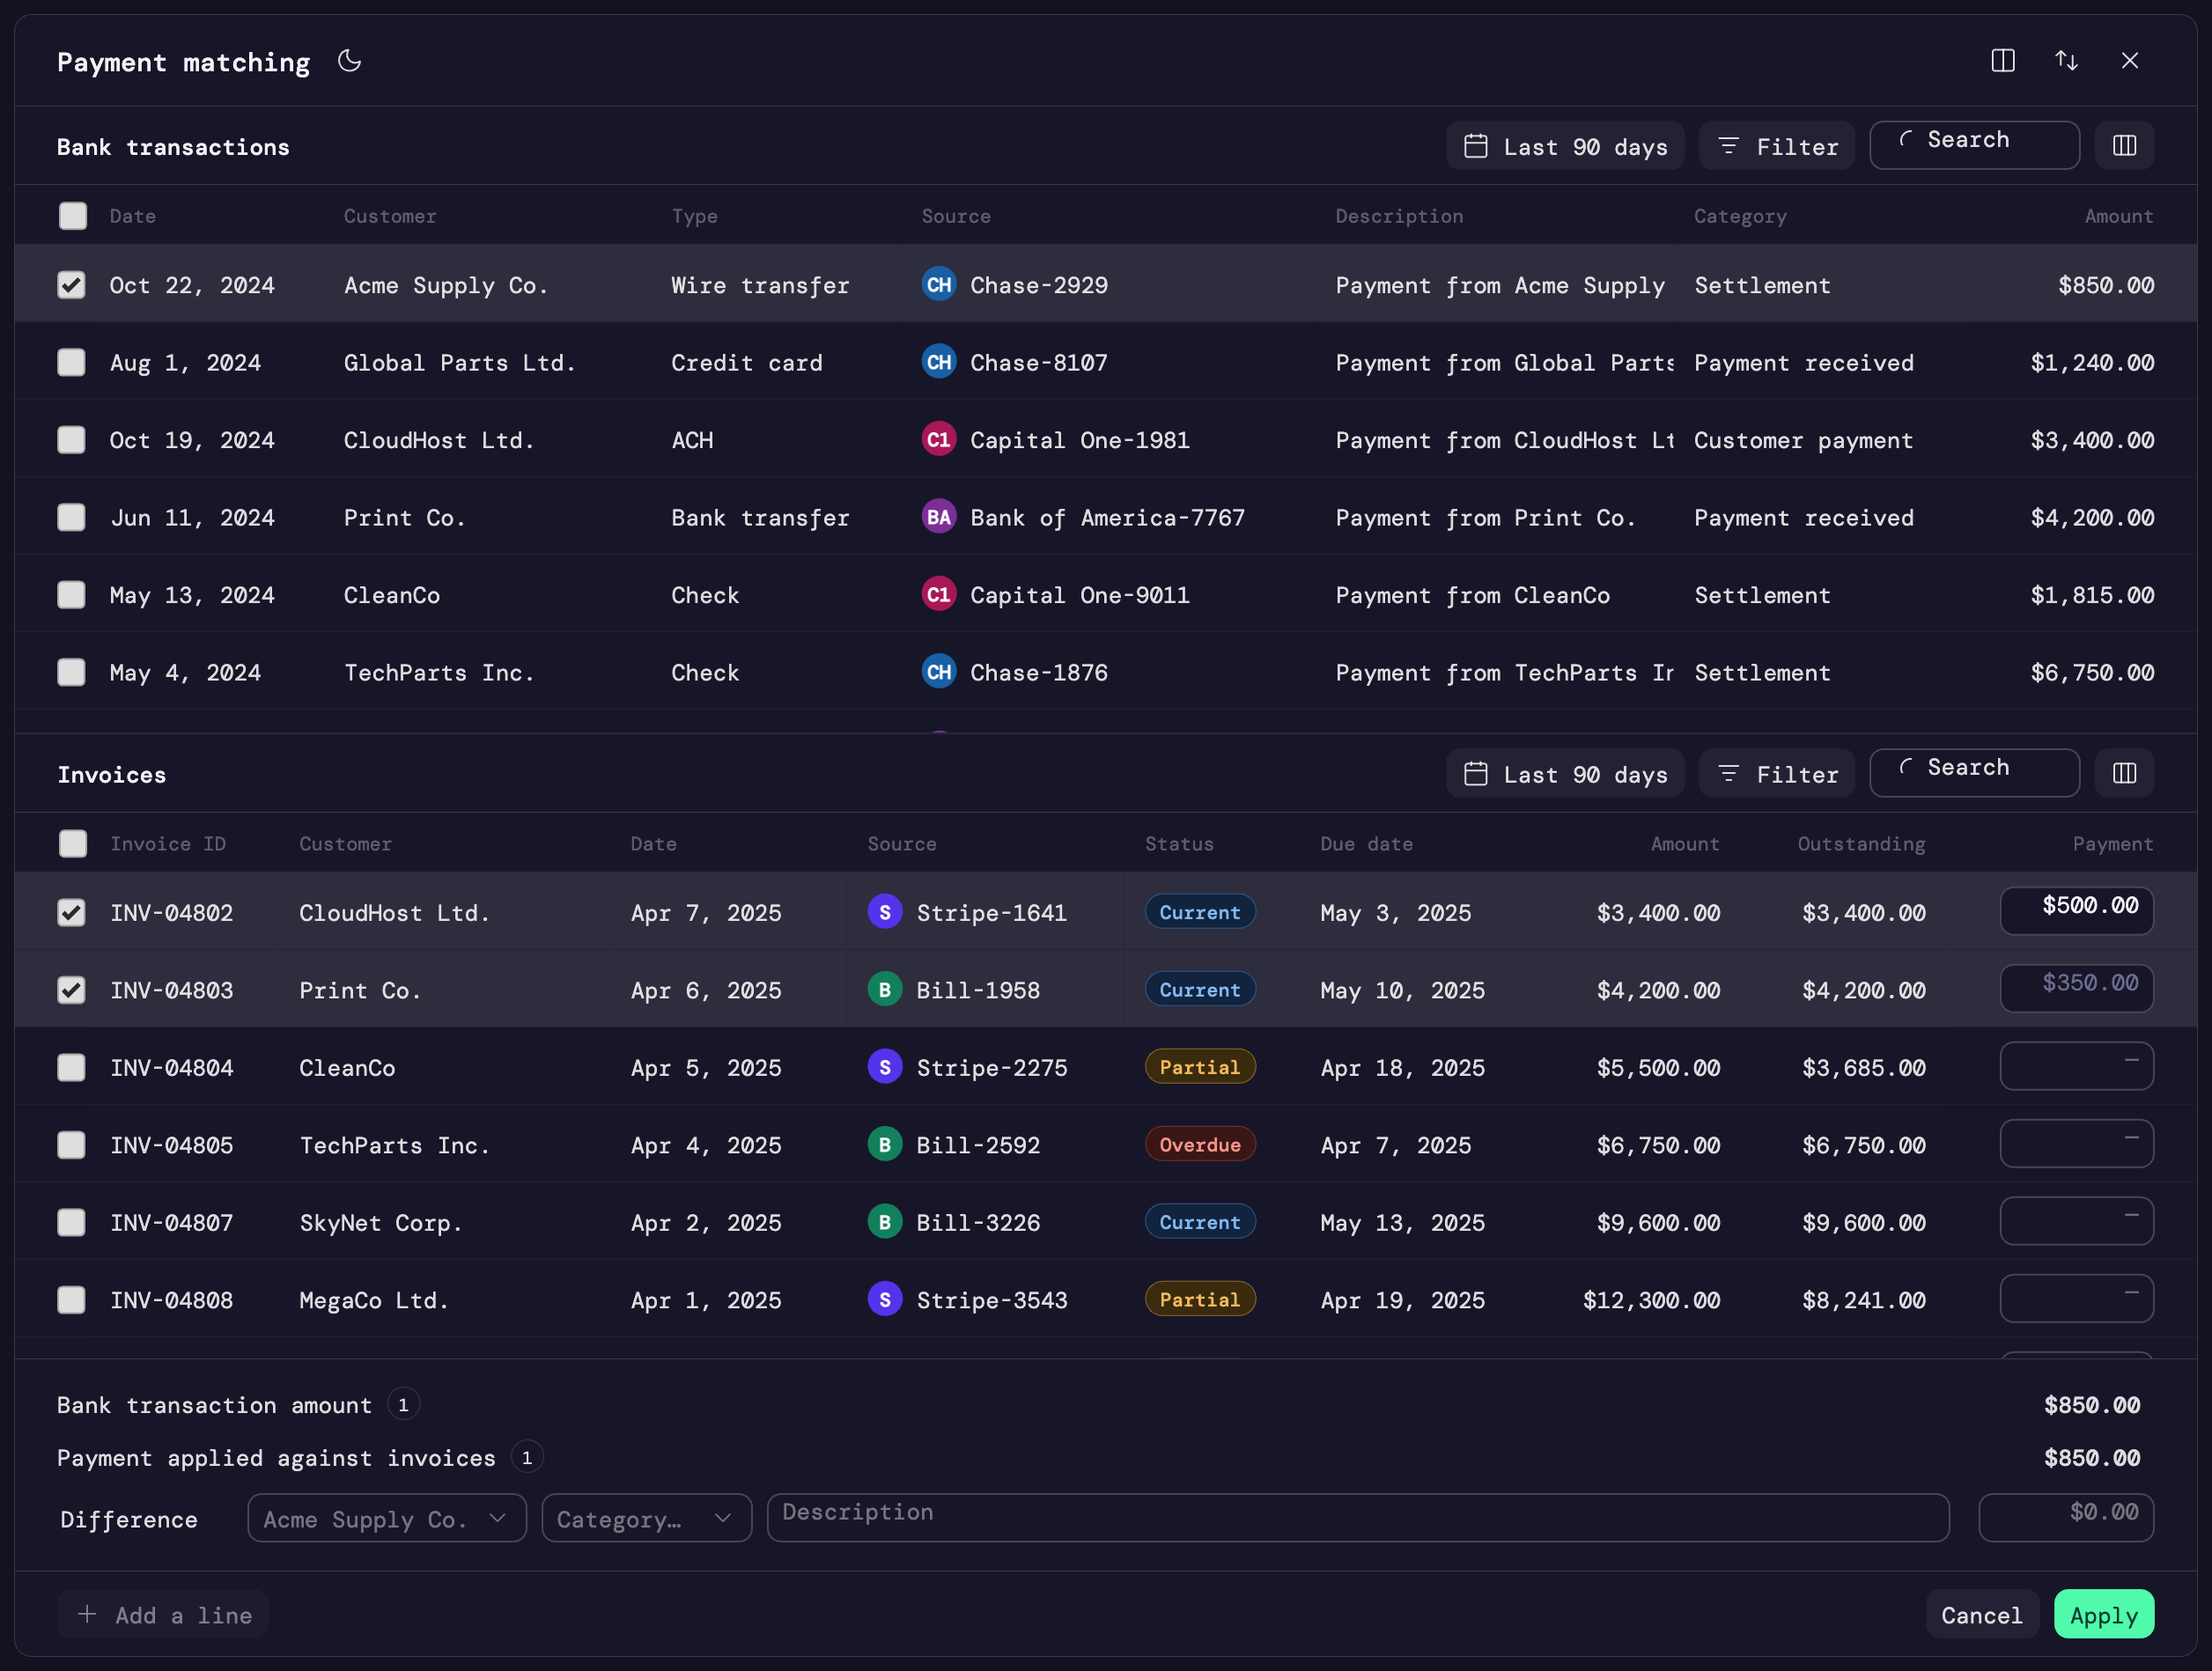Screen dimensions: 2212x1671
Task: Close the Payment matching dialog
Action: [2130, 61]
